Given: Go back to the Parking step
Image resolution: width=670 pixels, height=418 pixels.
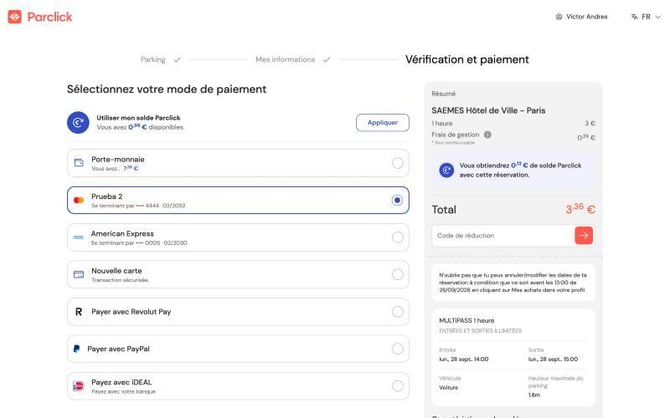Looking at the screenshot, I should [153, 59].
